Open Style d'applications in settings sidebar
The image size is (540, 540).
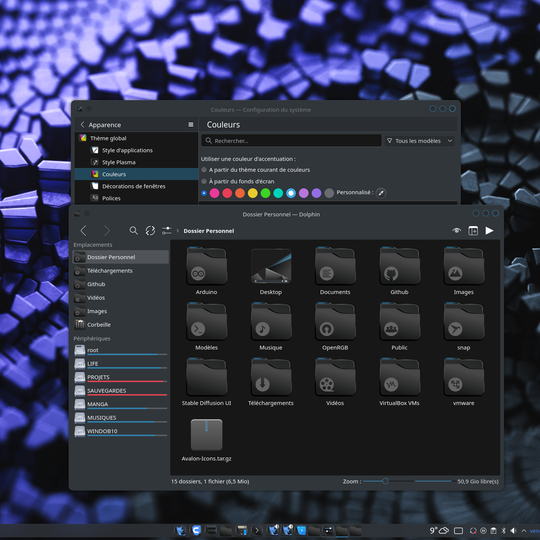(x=136, y=150)
